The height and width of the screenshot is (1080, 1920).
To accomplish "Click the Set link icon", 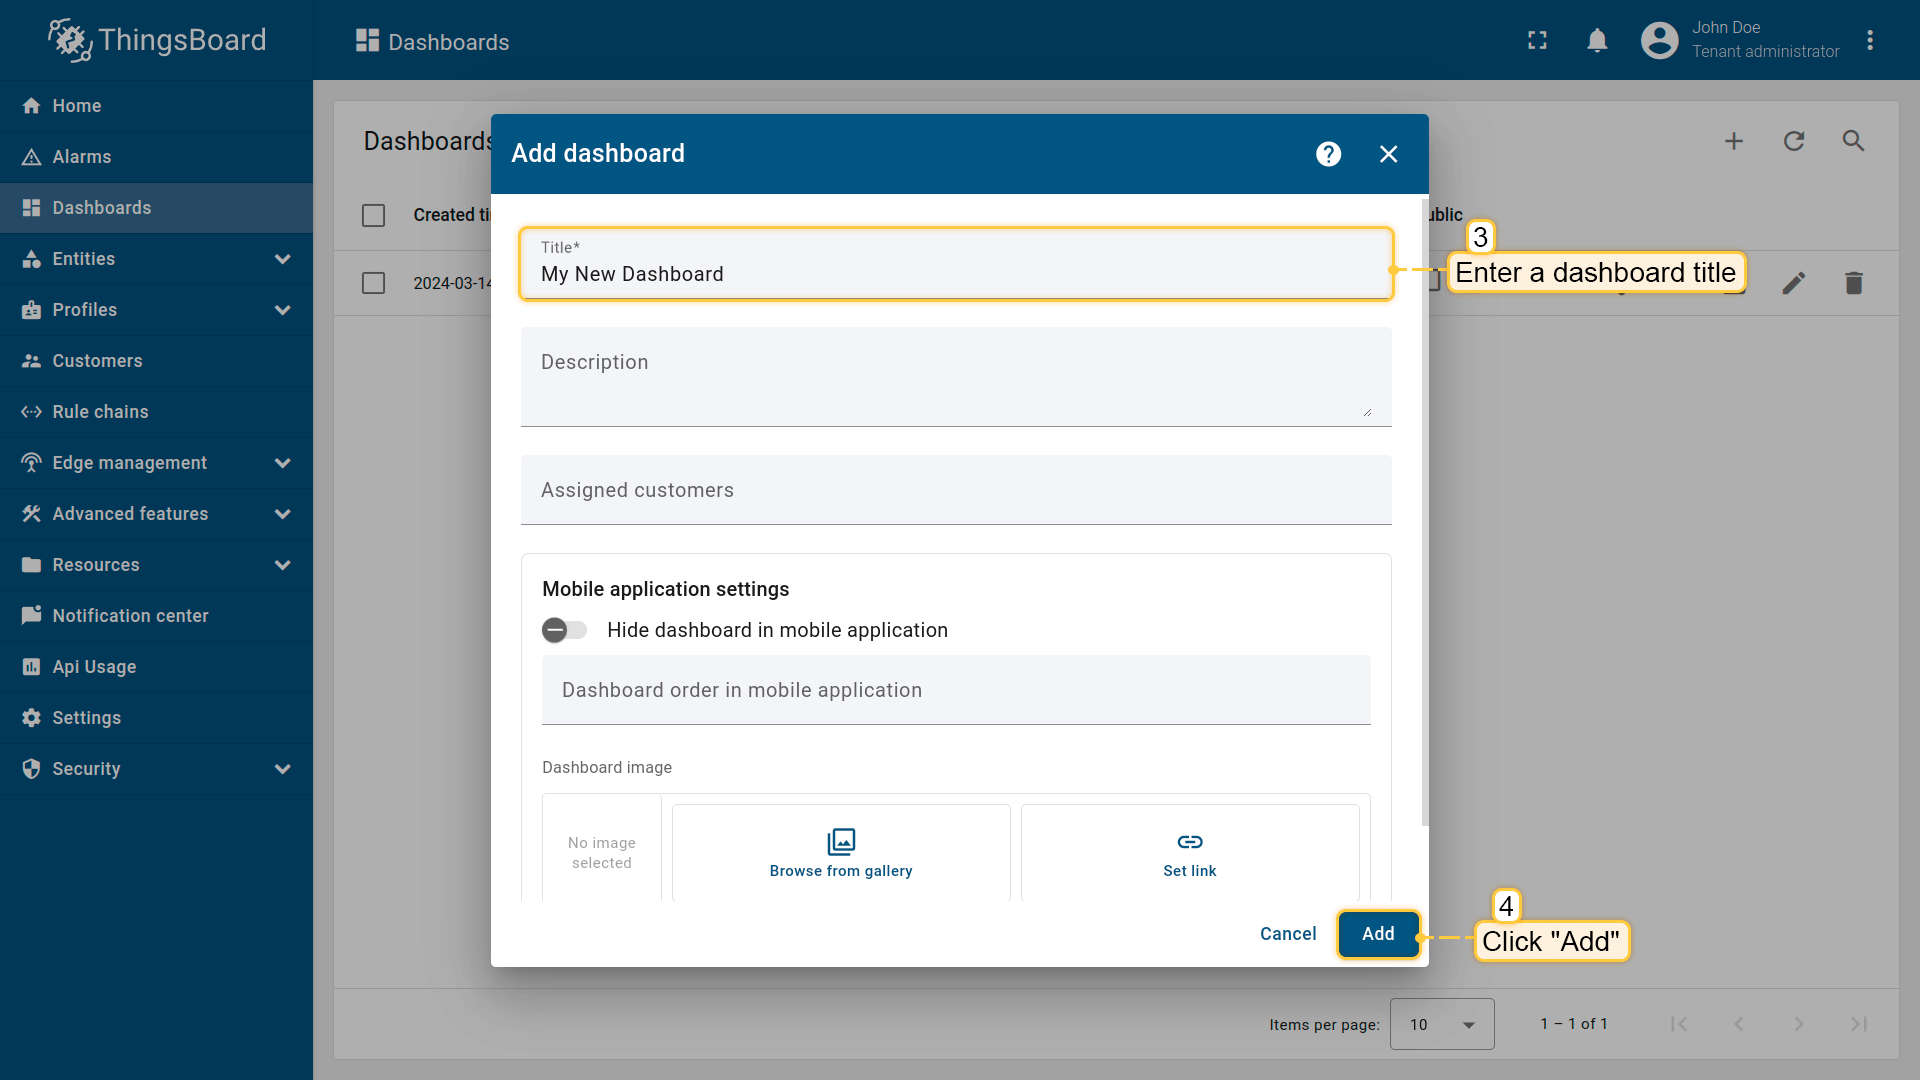I will point(1189,842).
